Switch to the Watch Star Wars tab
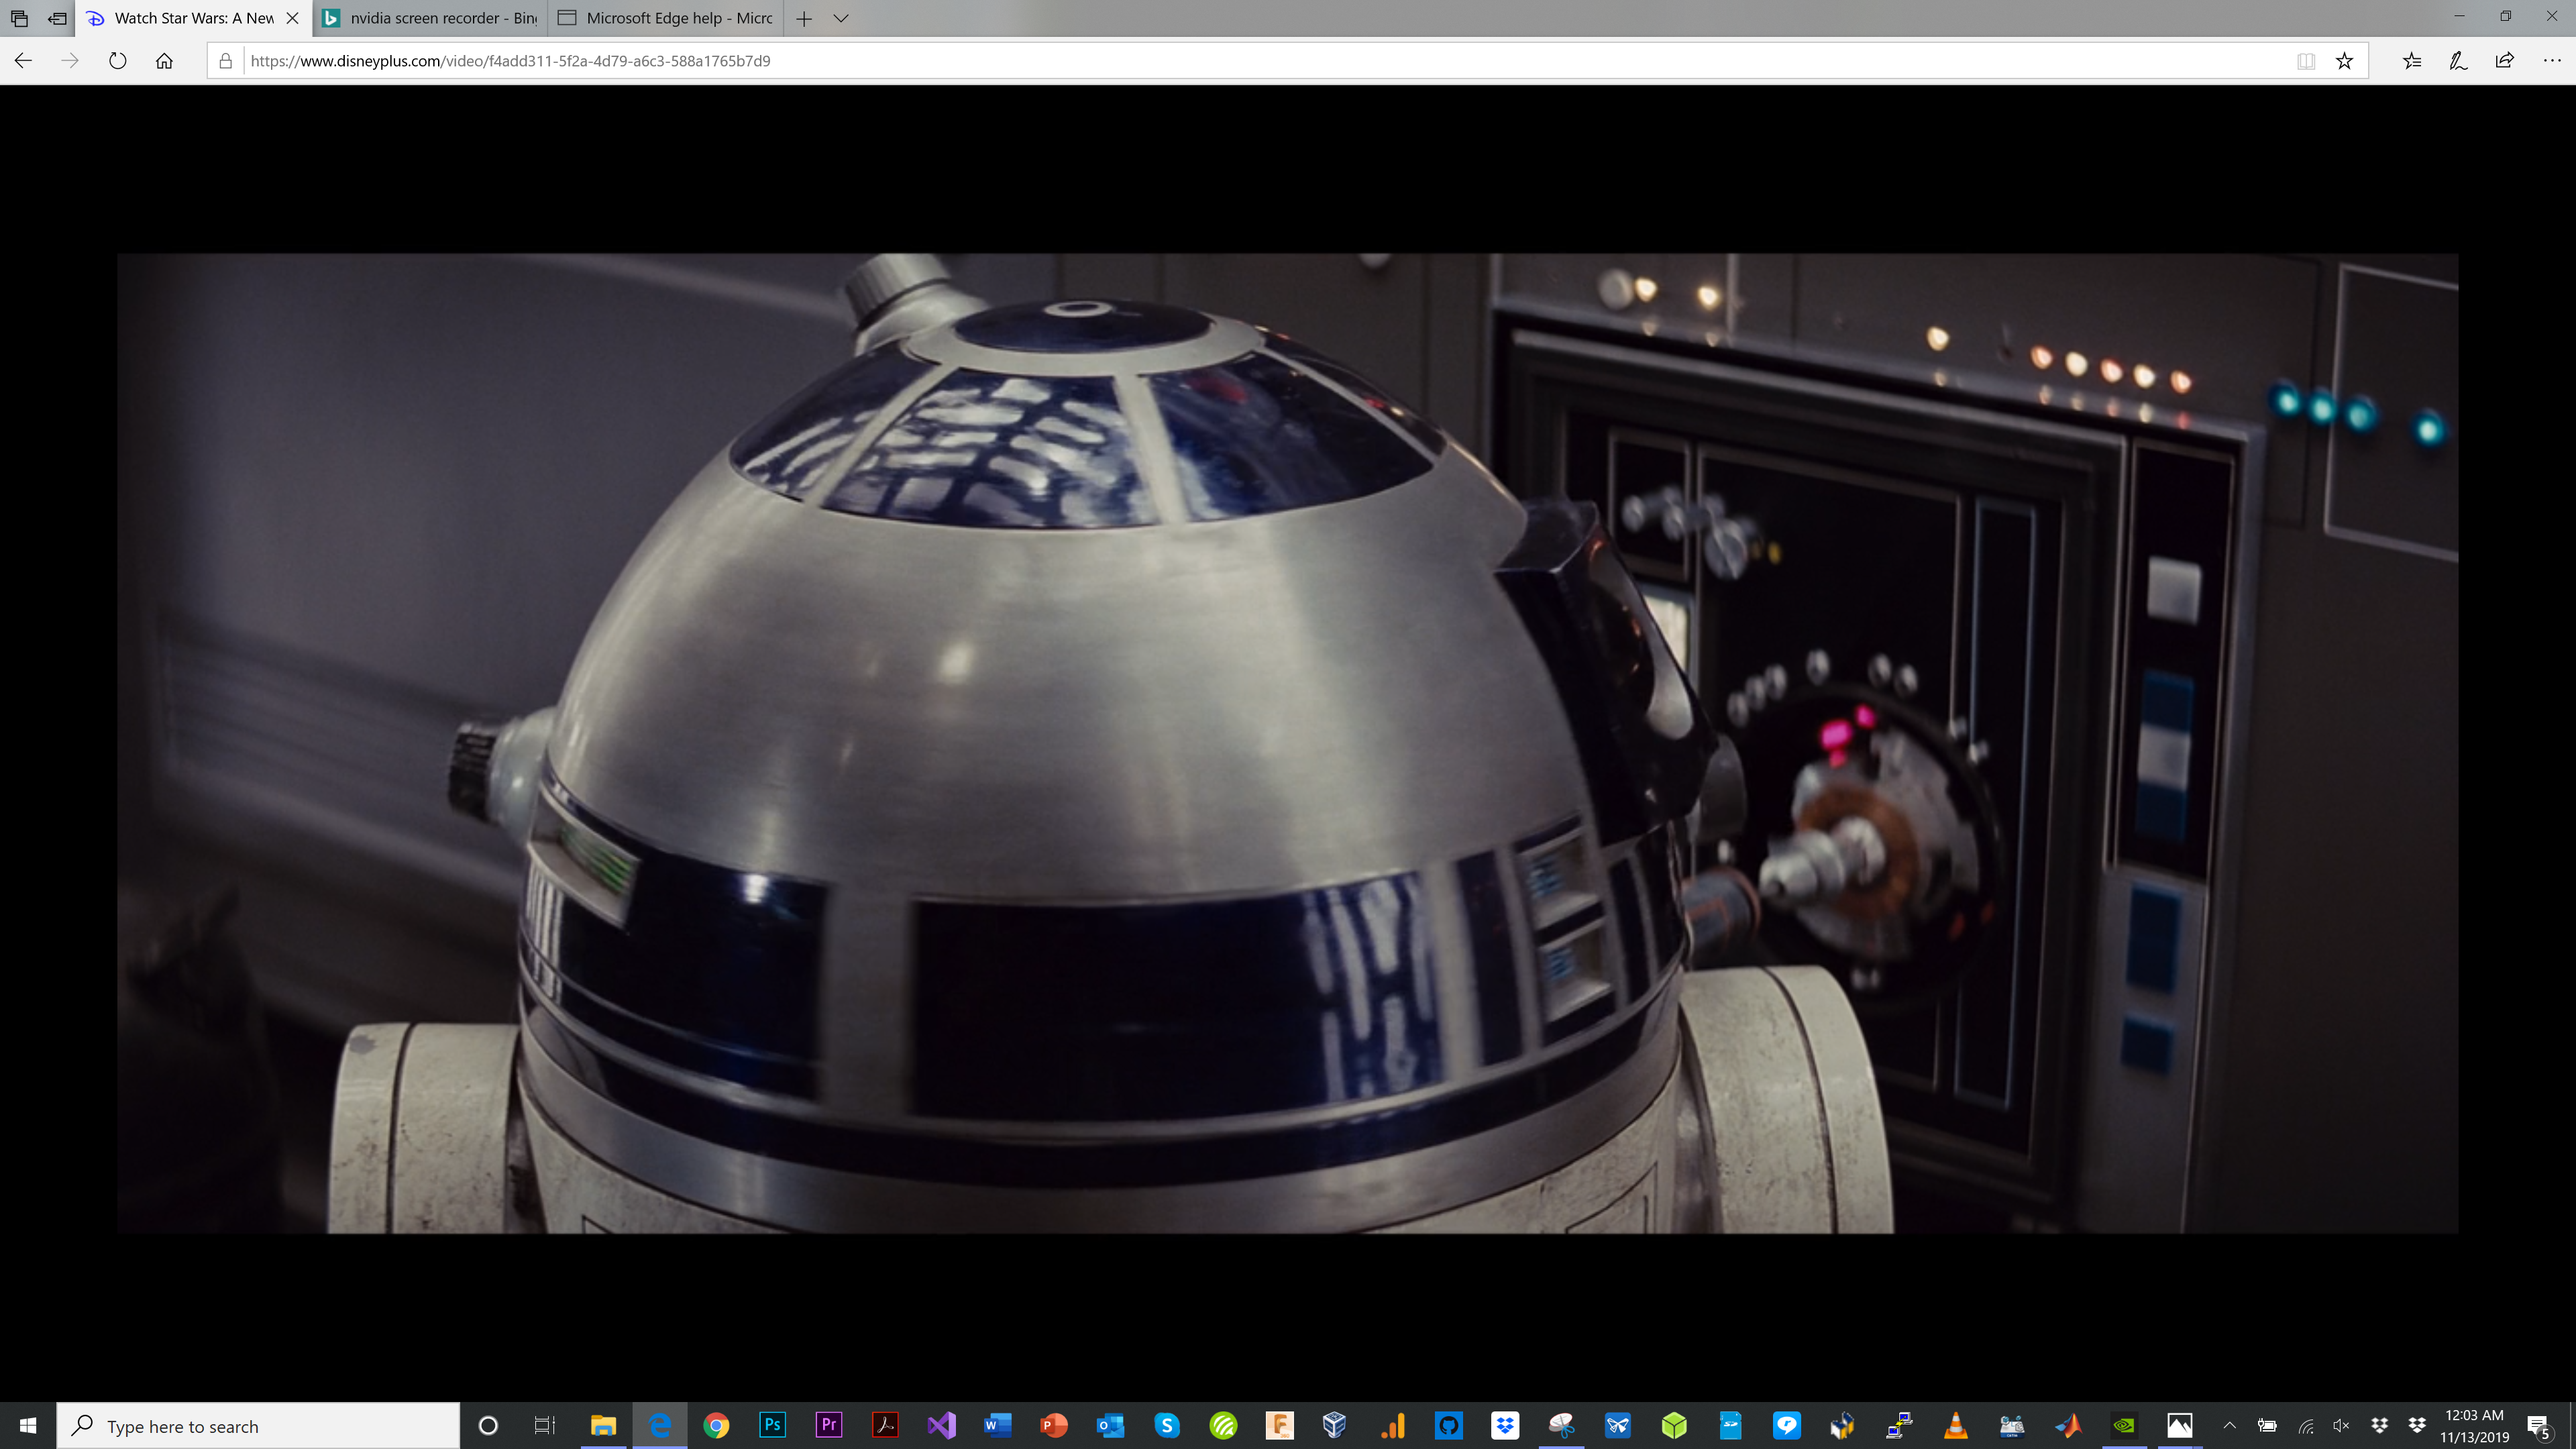This screenshot has height=1449, width=2576. click(x=194, y=18)
